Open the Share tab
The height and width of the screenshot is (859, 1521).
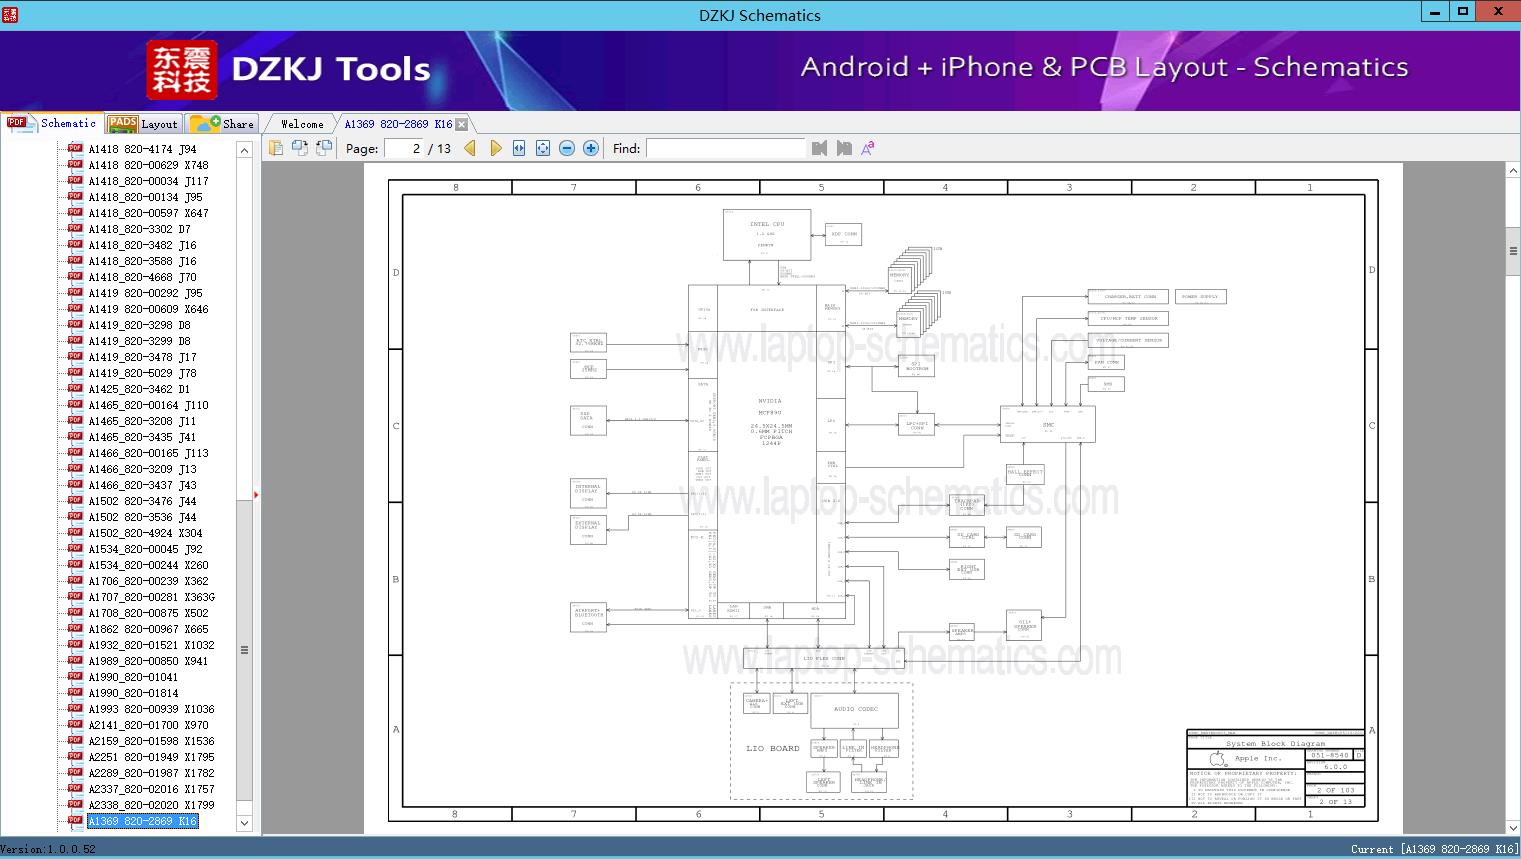coord(223,124)
